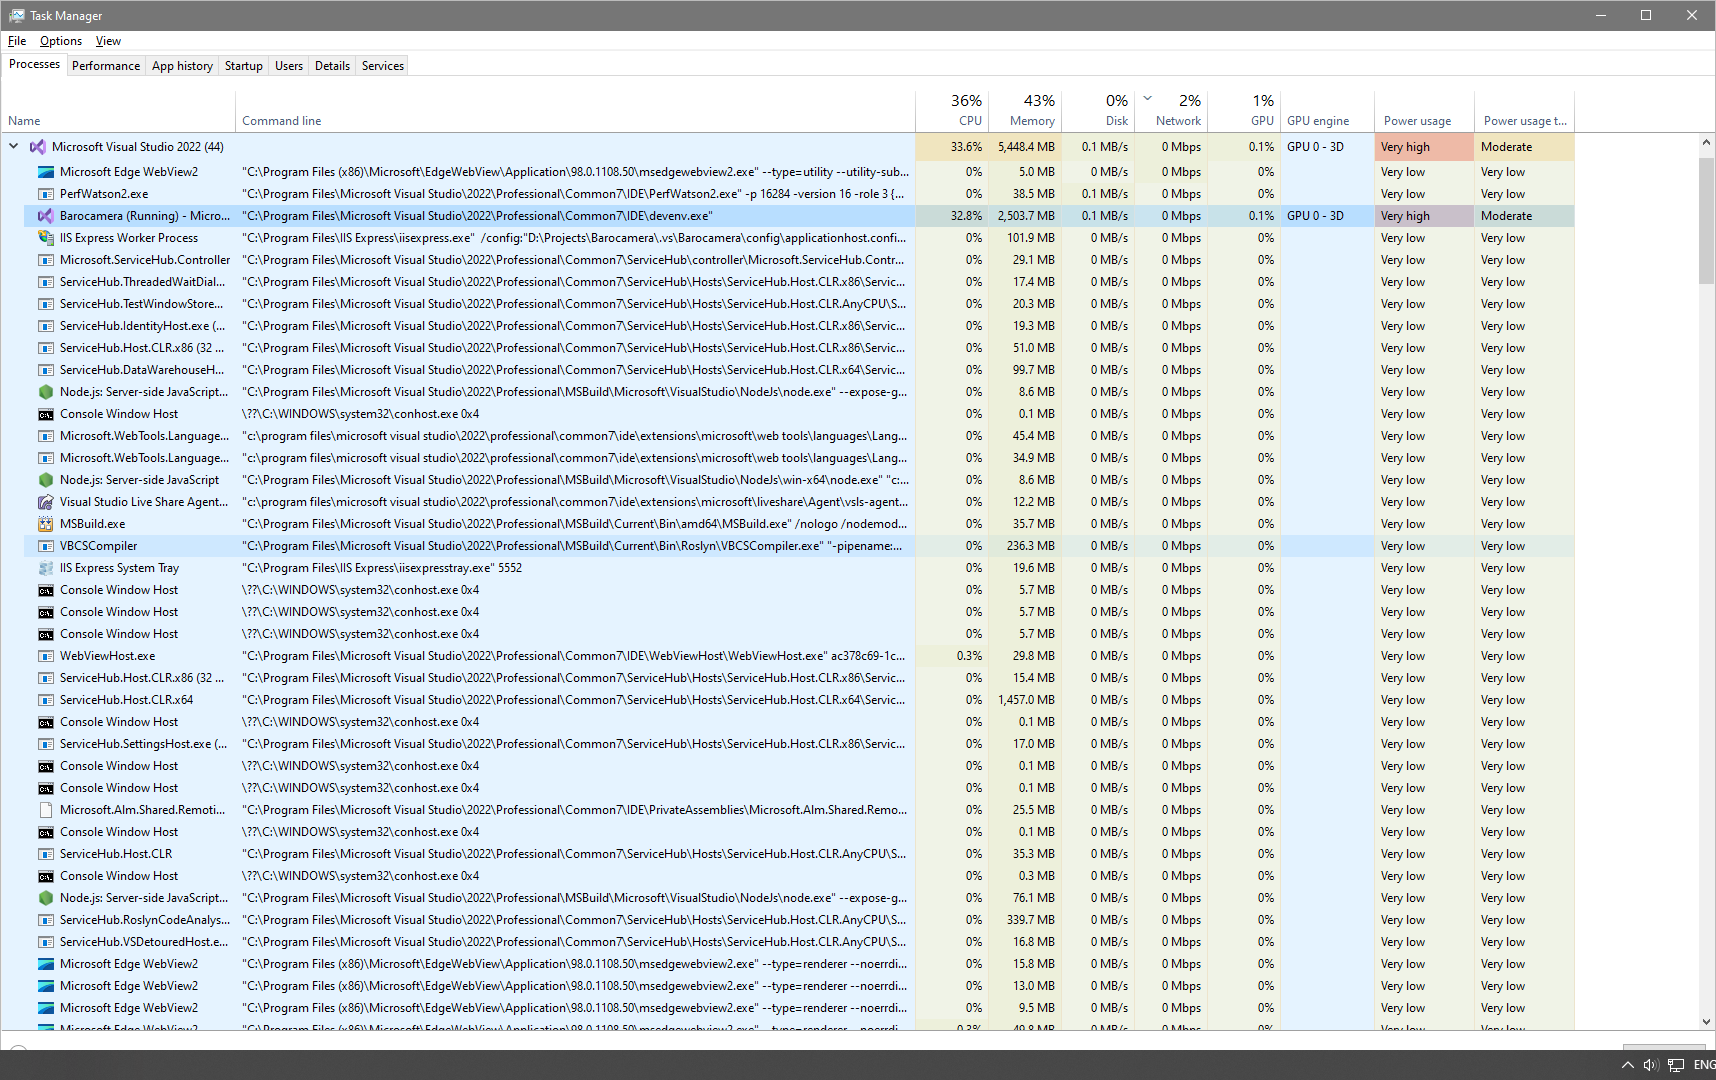The height and width of the screenshot is (1080, 1716).
Task: Click the speaker icon in system tray
Action: 1650,1064
